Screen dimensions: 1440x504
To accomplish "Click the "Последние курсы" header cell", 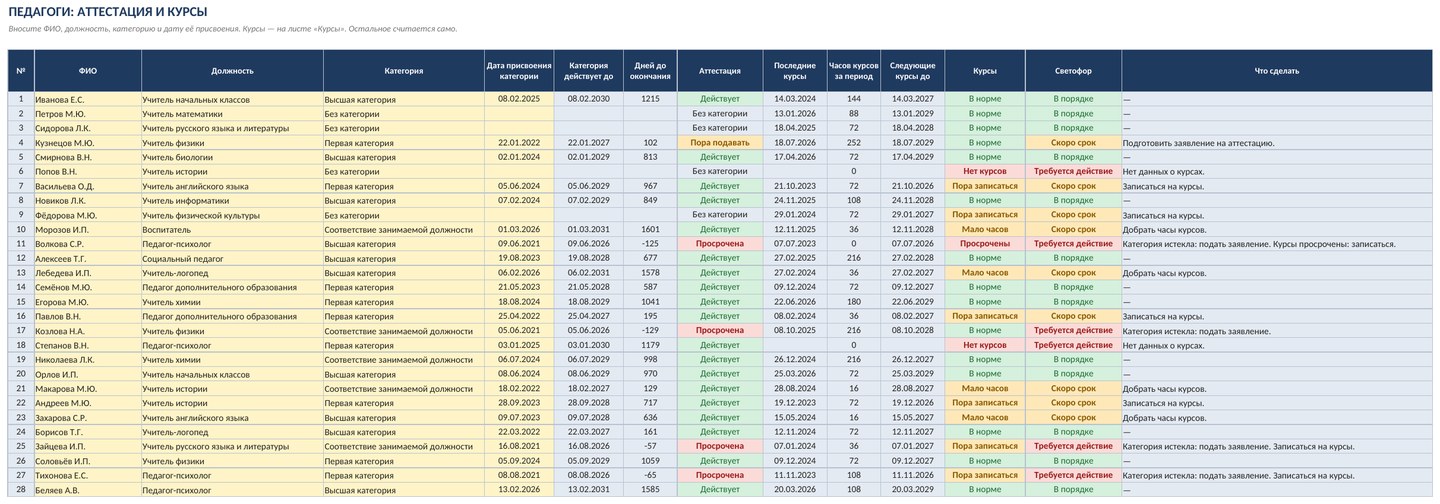I will (795, 71).
